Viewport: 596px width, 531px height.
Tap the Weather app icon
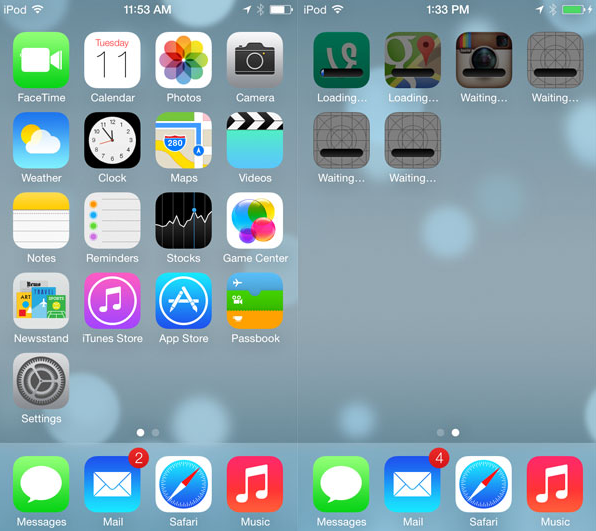click(x=41, y=140)
